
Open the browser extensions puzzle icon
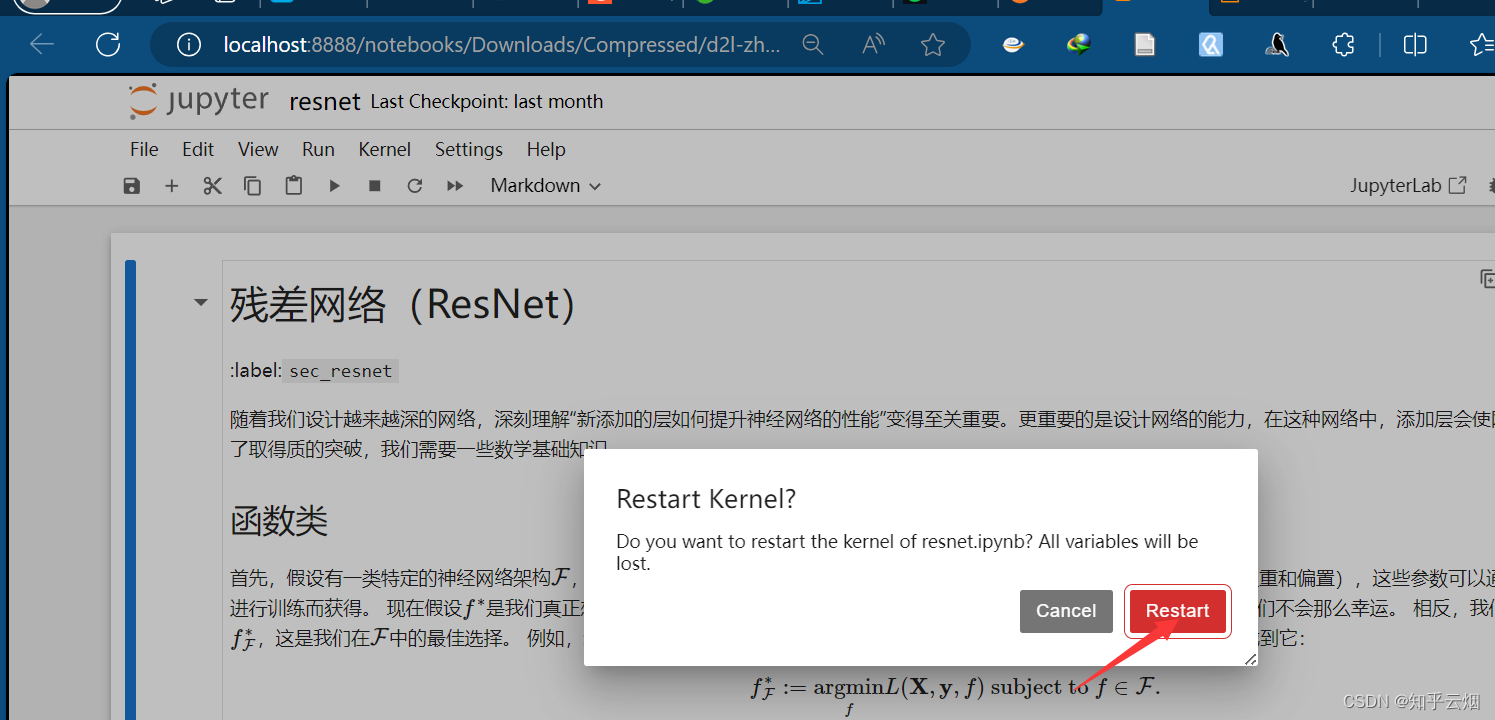tap(1344, 44)
